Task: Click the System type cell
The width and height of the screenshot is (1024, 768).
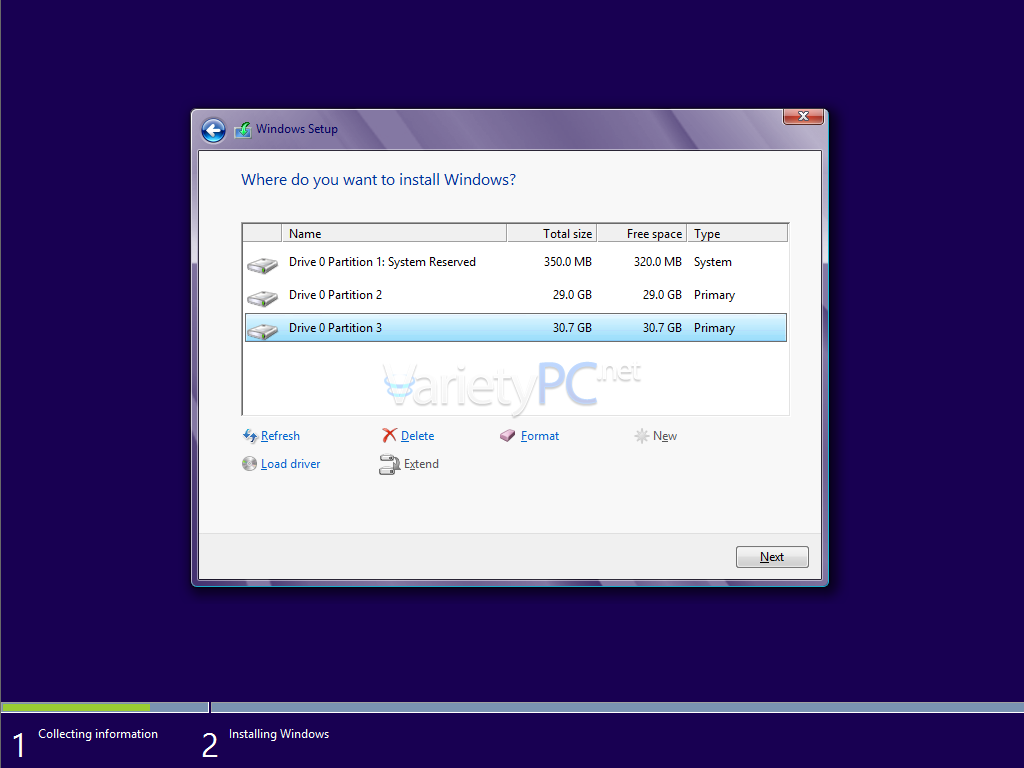Action: coord(712,262)
